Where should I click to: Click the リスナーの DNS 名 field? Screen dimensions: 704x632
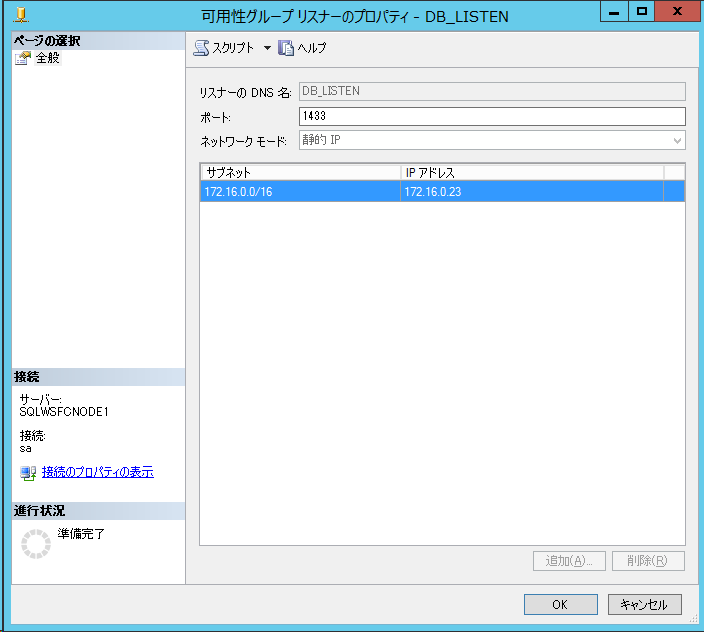pos(491,91)
